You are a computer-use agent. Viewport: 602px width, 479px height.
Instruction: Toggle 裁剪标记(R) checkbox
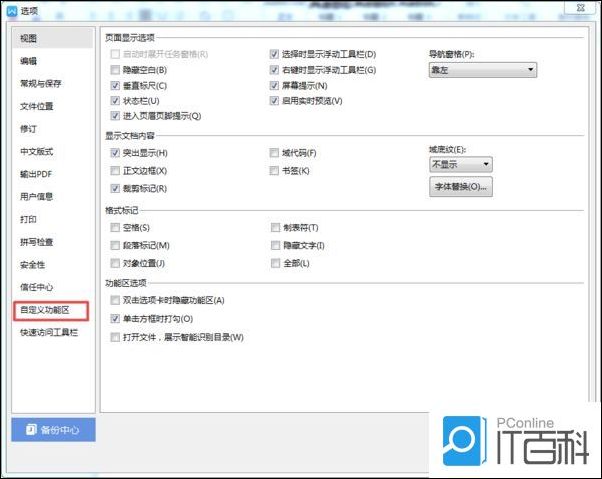[115, 188]
